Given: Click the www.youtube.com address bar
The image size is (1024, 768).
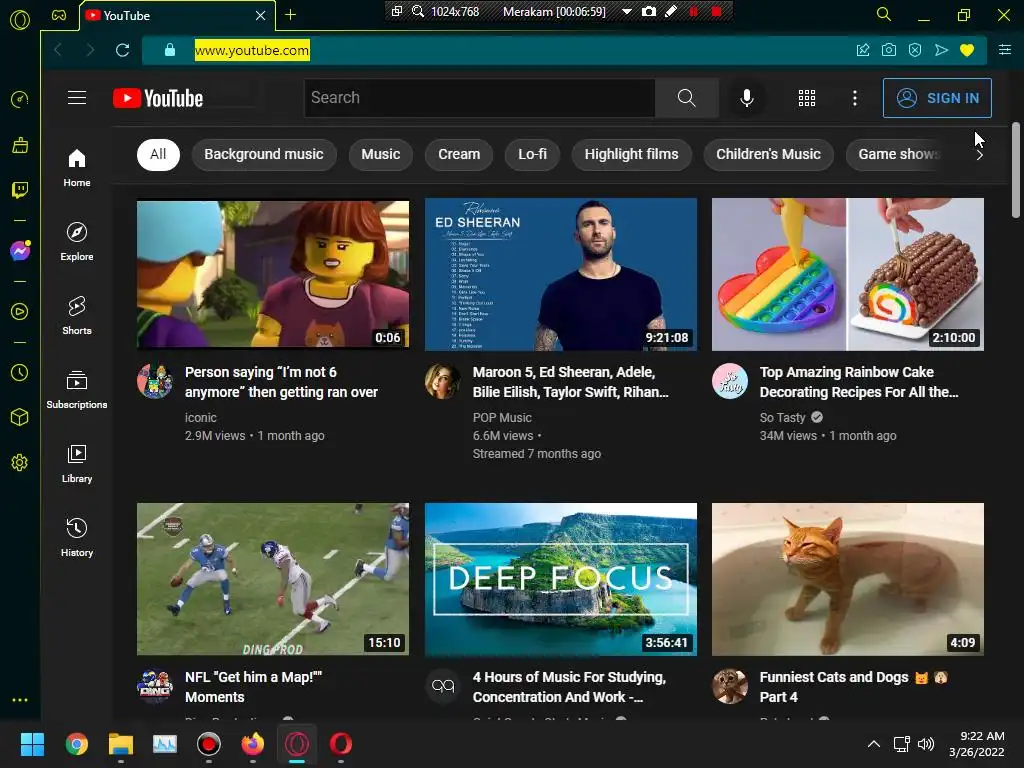Looking at the screenshot, I should pyautogui.click(x=252, y=50).
